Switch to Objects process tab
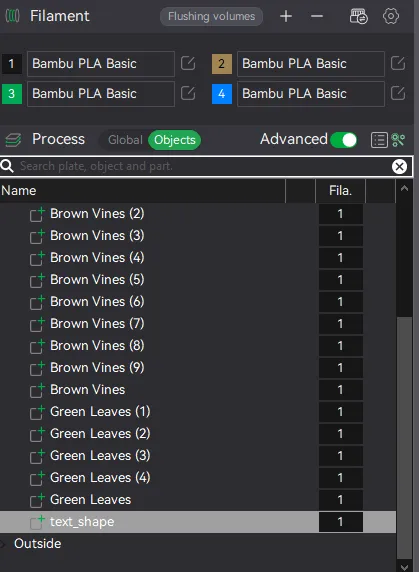The width and height of the screenshot is (419, 572). pyautogui.click(x=175, y=140)
